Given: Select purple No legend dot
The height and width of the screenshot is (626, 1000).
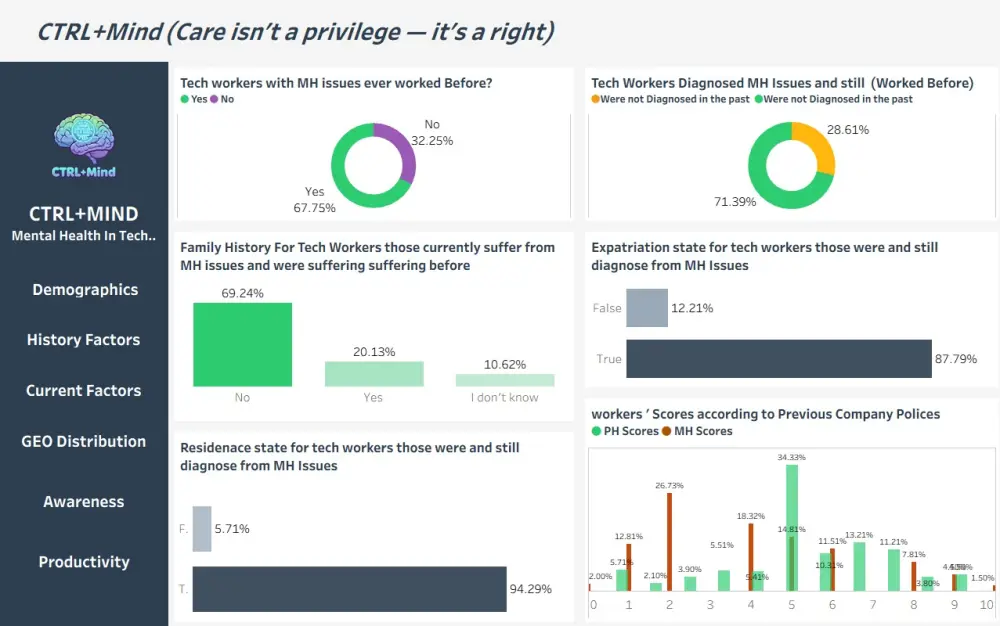Looking at the screenshot, I should (x=214, y=99).
